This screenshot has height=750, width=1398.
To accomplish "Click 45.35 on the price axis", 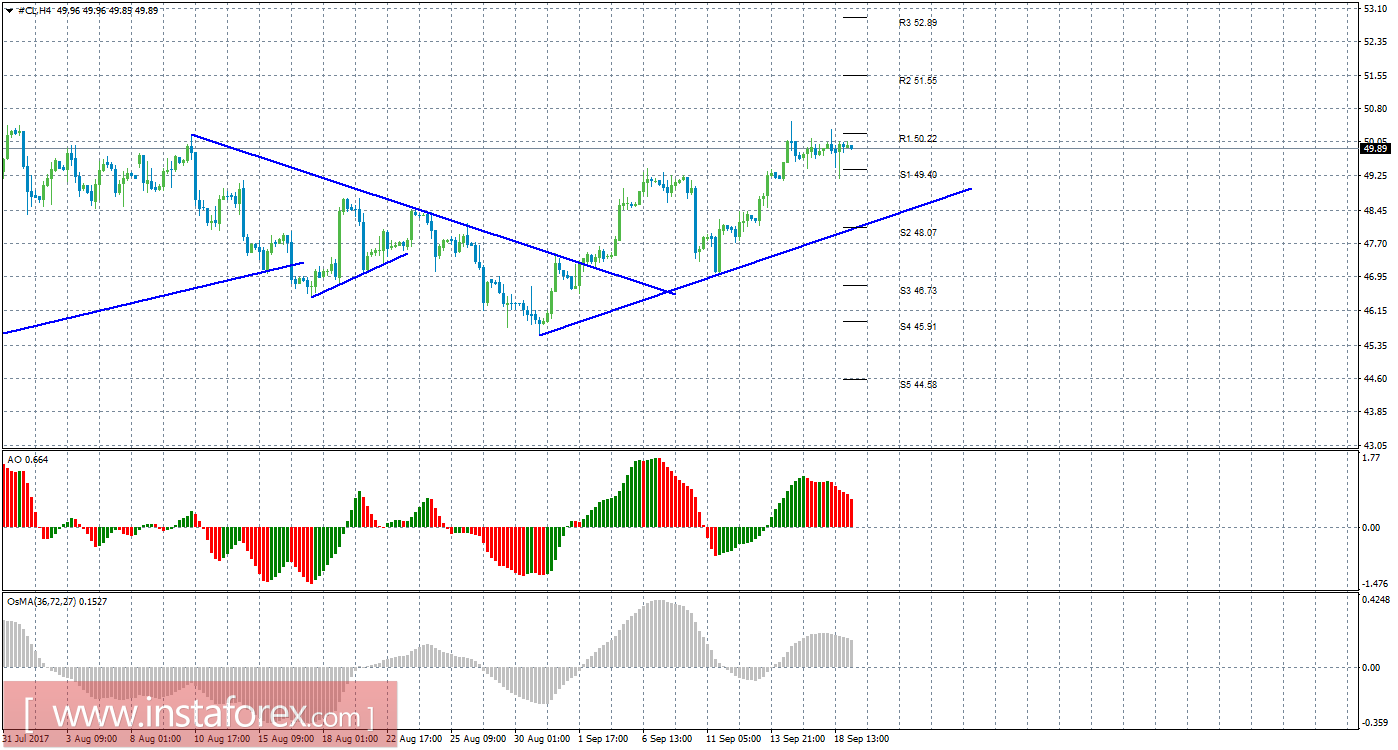I will coord(1375,345).
